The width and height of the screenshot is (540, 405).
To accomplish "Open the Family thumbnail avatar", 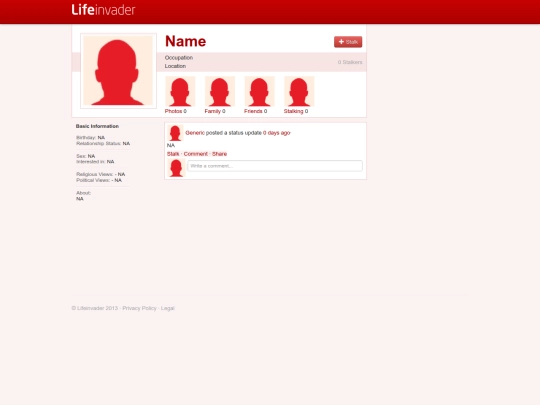I will (220, 91).
